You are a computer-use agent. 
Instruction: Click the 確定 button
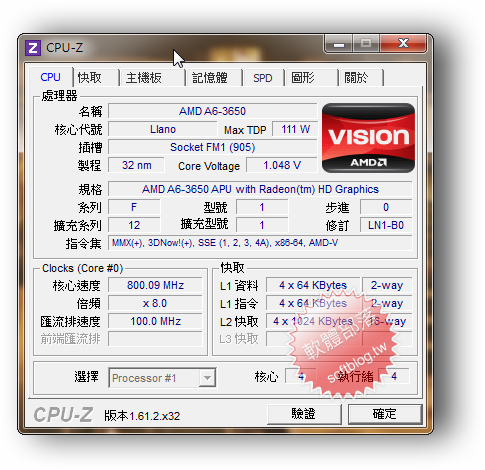point(385,414)
